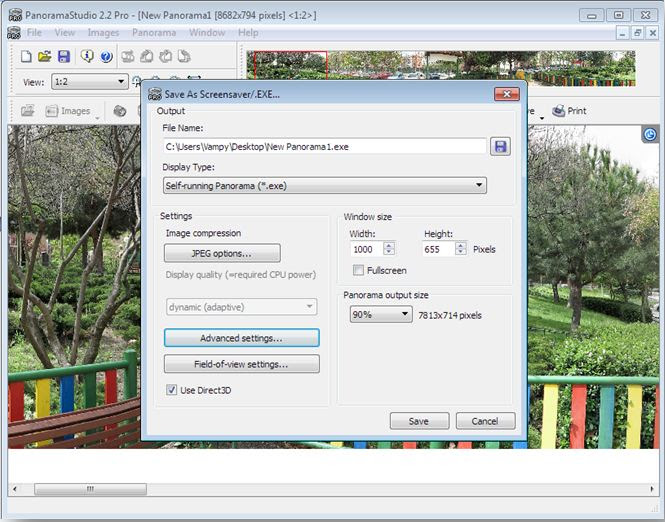Click the 'Display quality (=required CPU power)' label
Image resolution: width=665 pixels, height=522 pixels.
pos(240,274)
